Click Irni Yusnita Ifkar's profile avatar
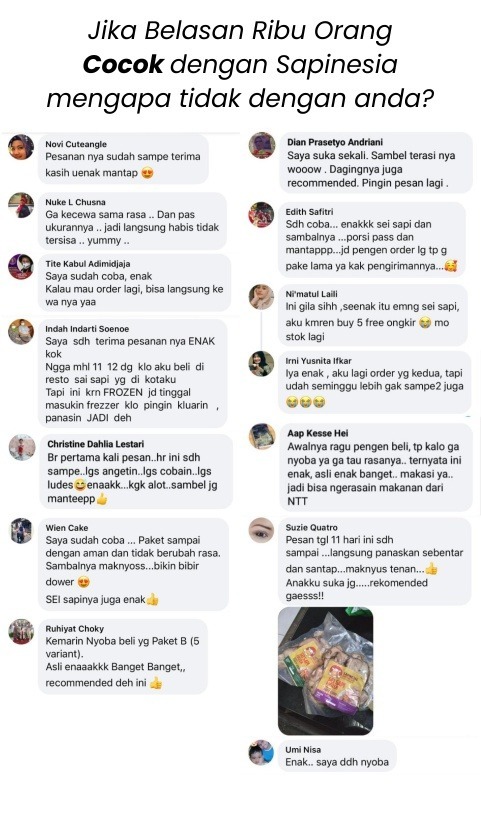This screenshot has height=818, width=481. click(x=261, y=364)
